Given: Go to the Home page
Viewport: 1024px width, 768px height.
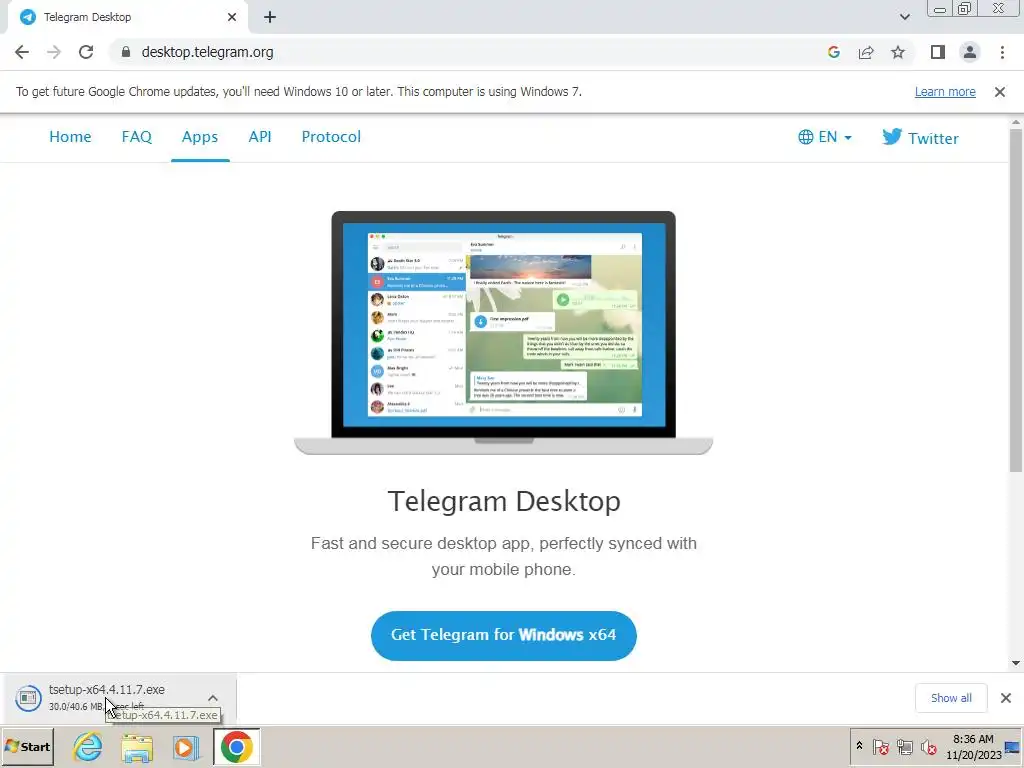Looking at the screenshot, I should pos(71,136).
